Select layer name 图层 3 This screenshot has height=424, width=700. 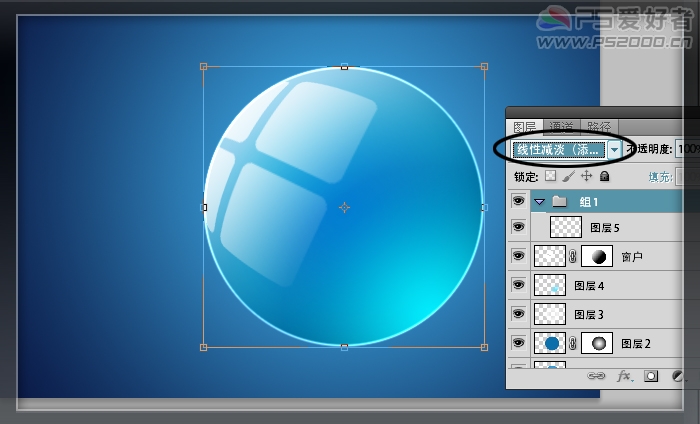tap(589, 315)
